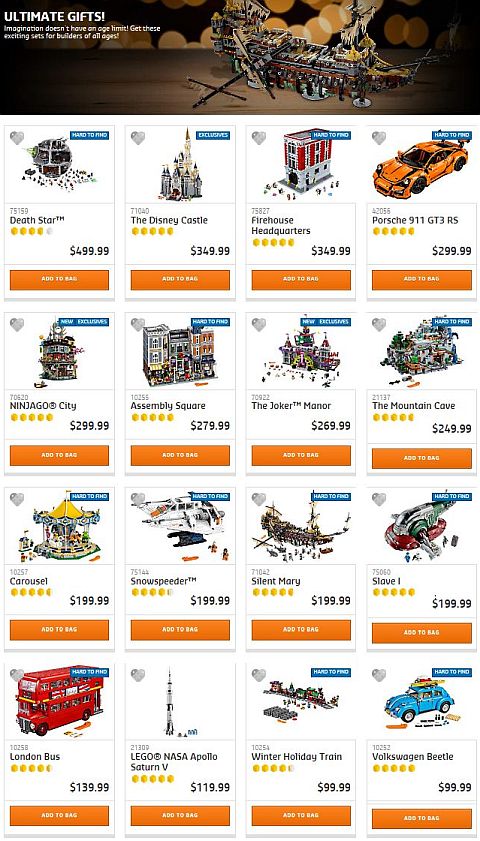Click the heart icon on Carousel card
This screenshot has height=841, width=480.
(x=17, y=499)
